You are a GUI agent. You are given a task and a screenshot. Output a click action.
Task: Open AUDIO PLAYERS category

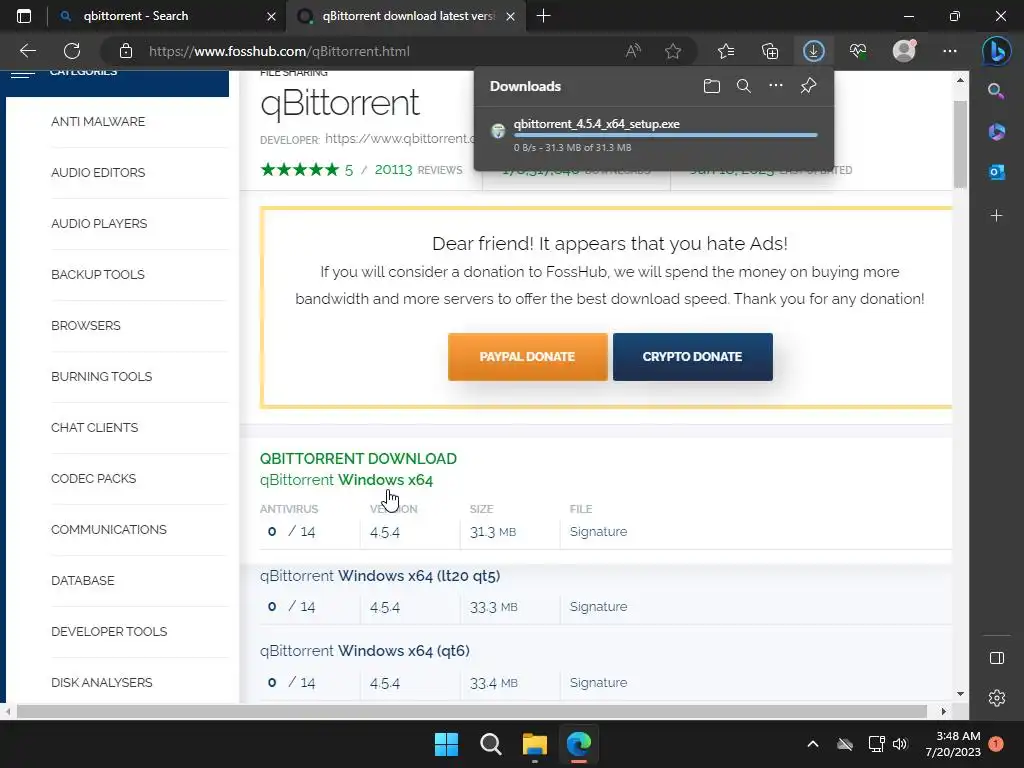click(99, 223)
